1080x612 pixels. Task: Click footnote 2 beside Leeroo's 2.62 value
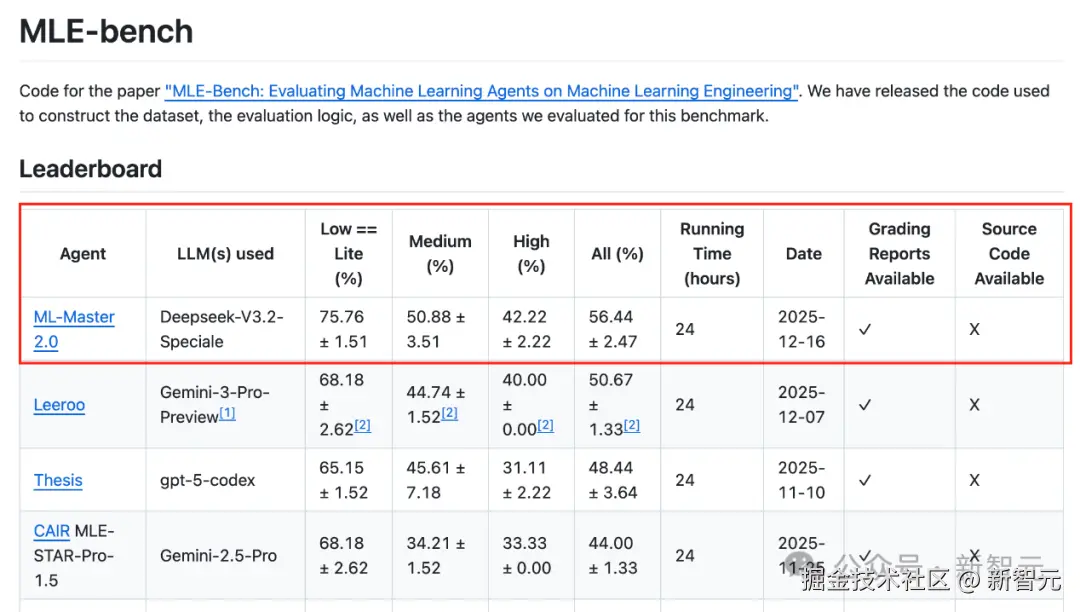click(x=362, y=425)
